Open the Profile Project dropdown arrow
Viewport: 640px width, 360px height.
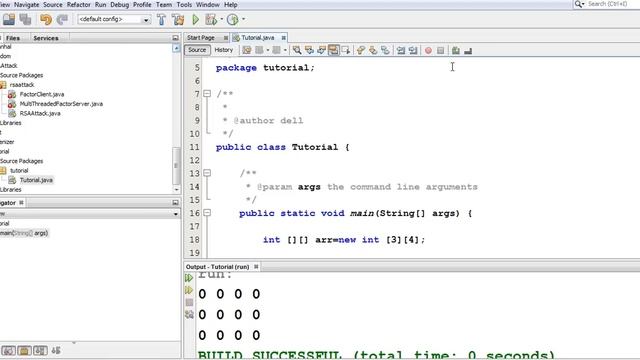[x=243, y=19]
